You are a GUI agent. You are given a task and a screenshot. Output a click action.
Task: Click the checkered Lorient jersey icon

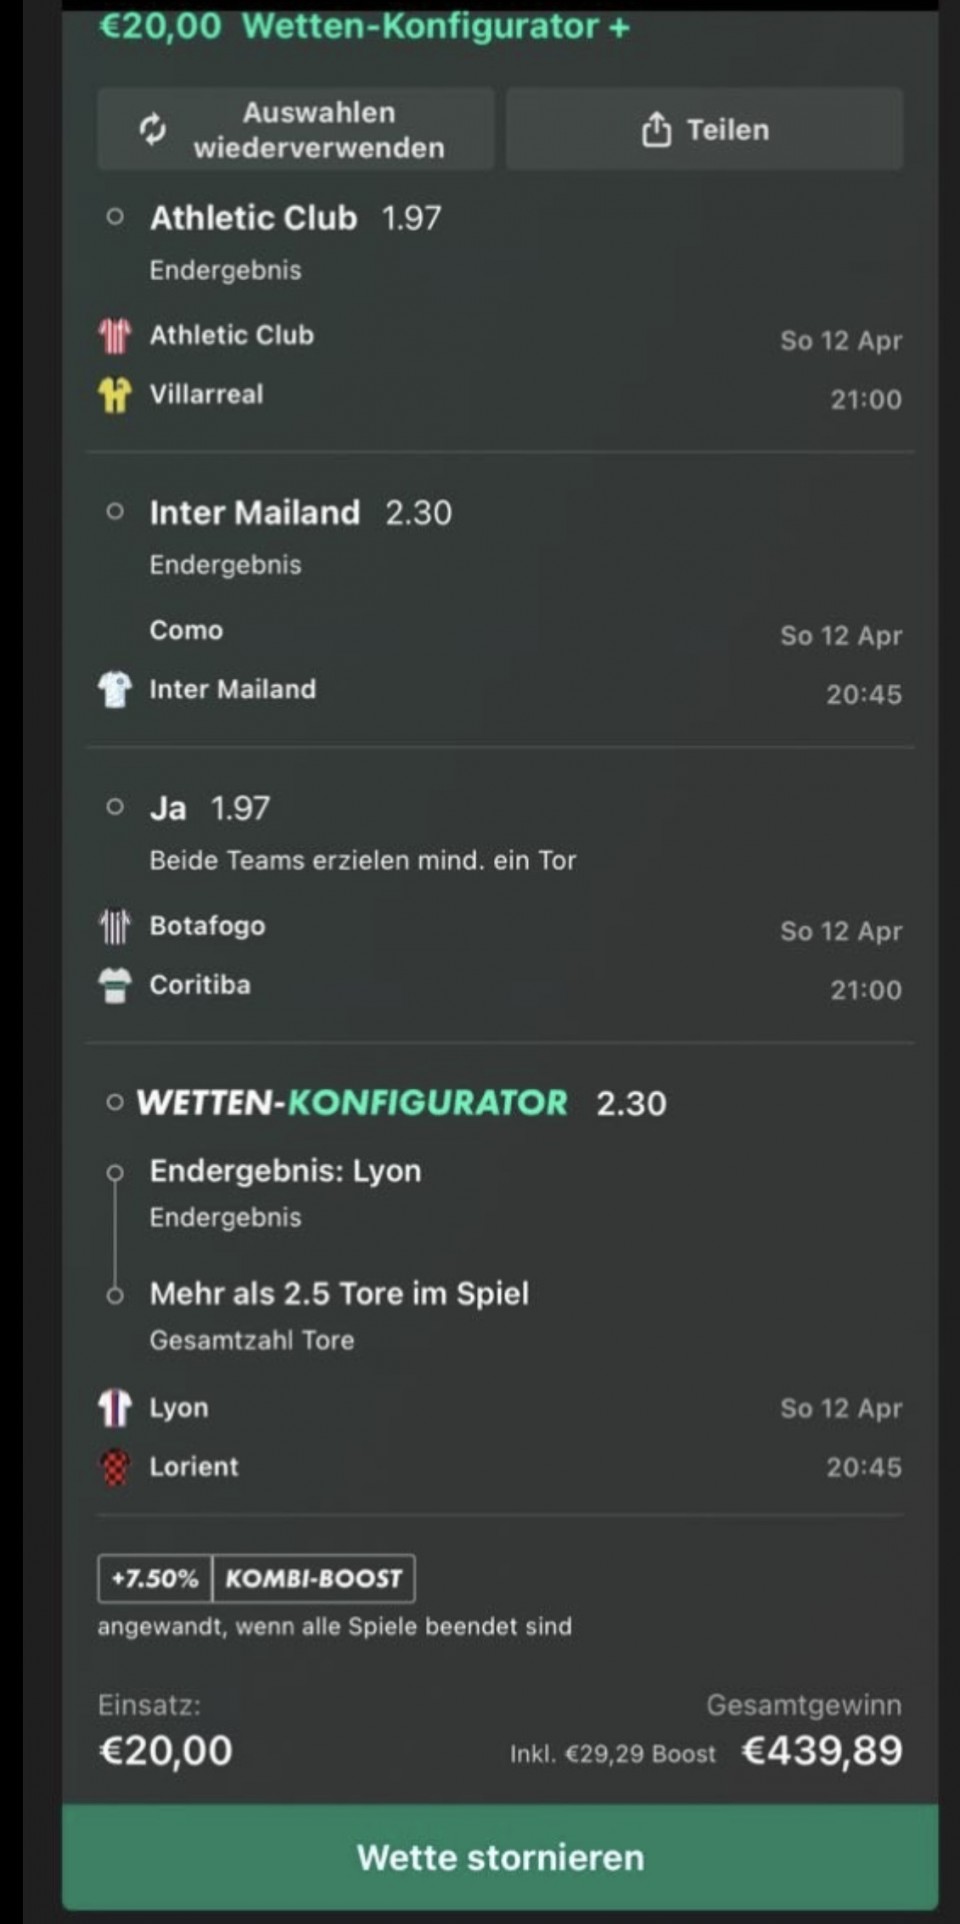coord(115,1467)
